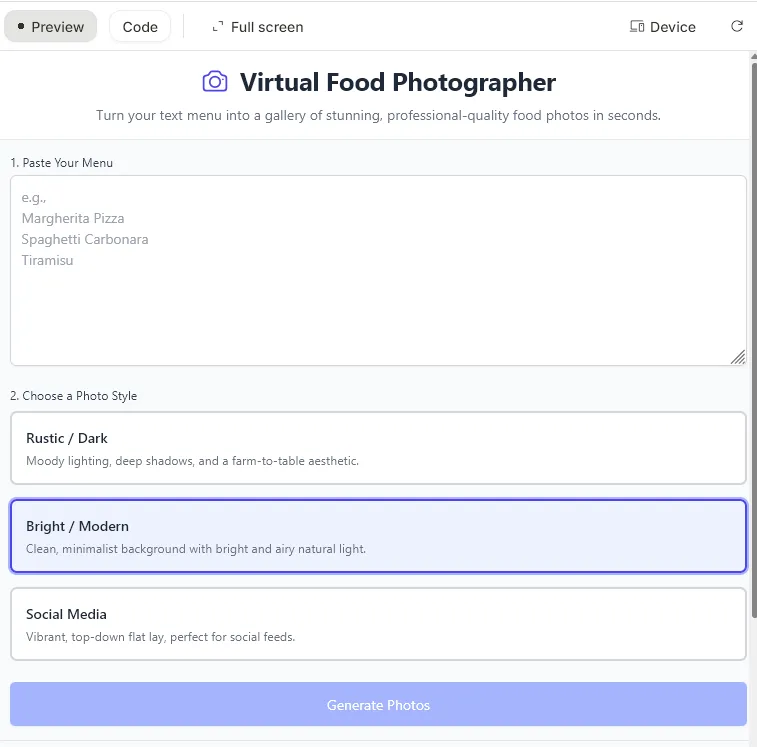Select the Rustic / Dark photo style

(x=378, y=448)
